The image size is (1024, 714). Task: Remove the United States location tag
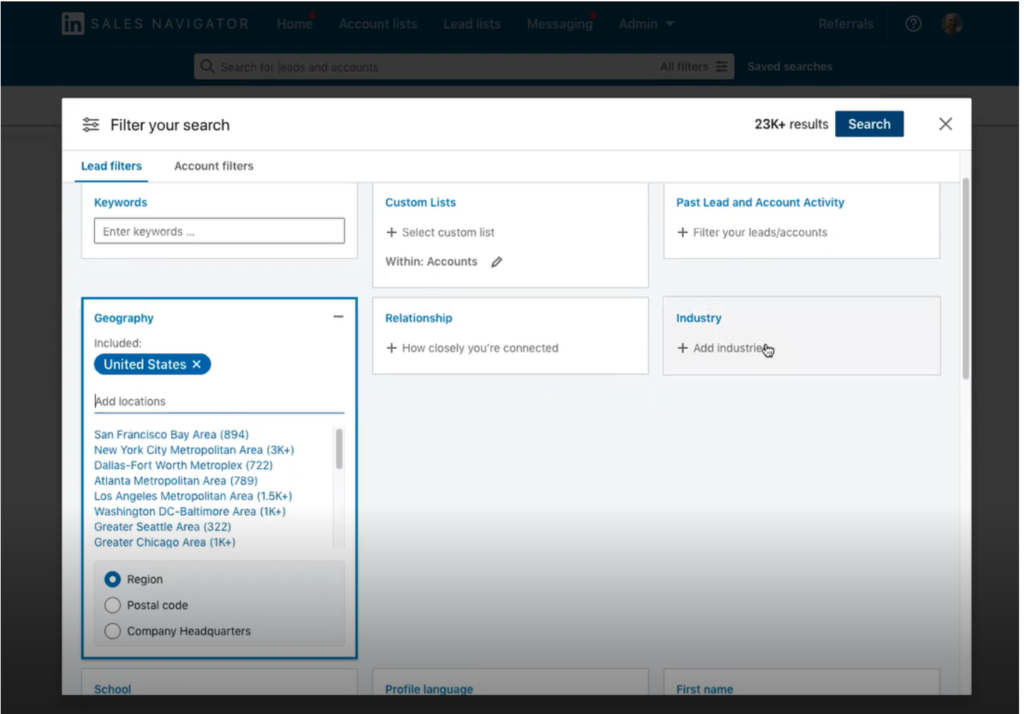(197, 365)
